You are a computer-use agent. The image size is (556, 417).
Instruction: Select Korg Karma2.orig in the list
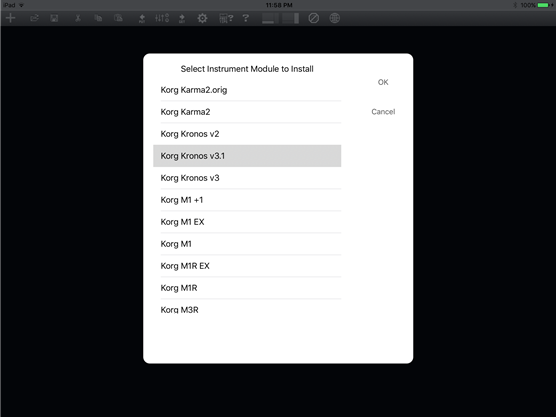pos(247,90)
